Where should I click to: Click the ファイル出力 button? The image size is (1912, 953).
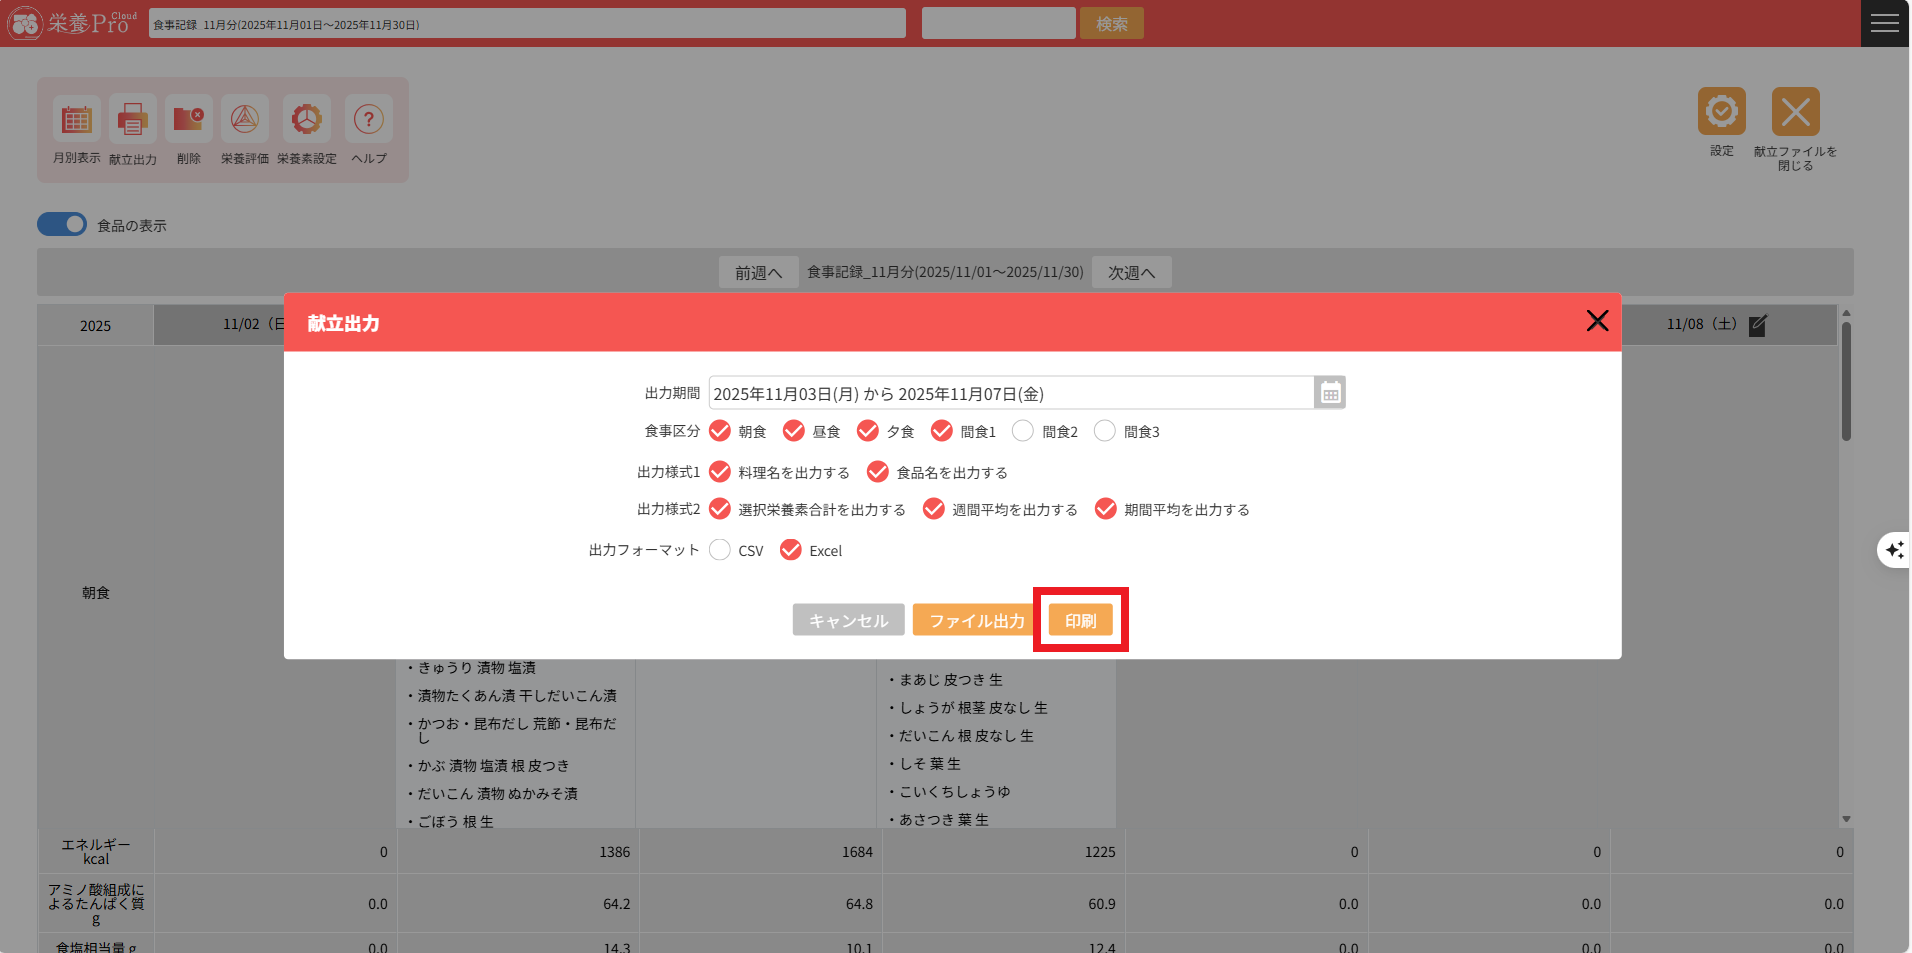(x=976, y=620)
